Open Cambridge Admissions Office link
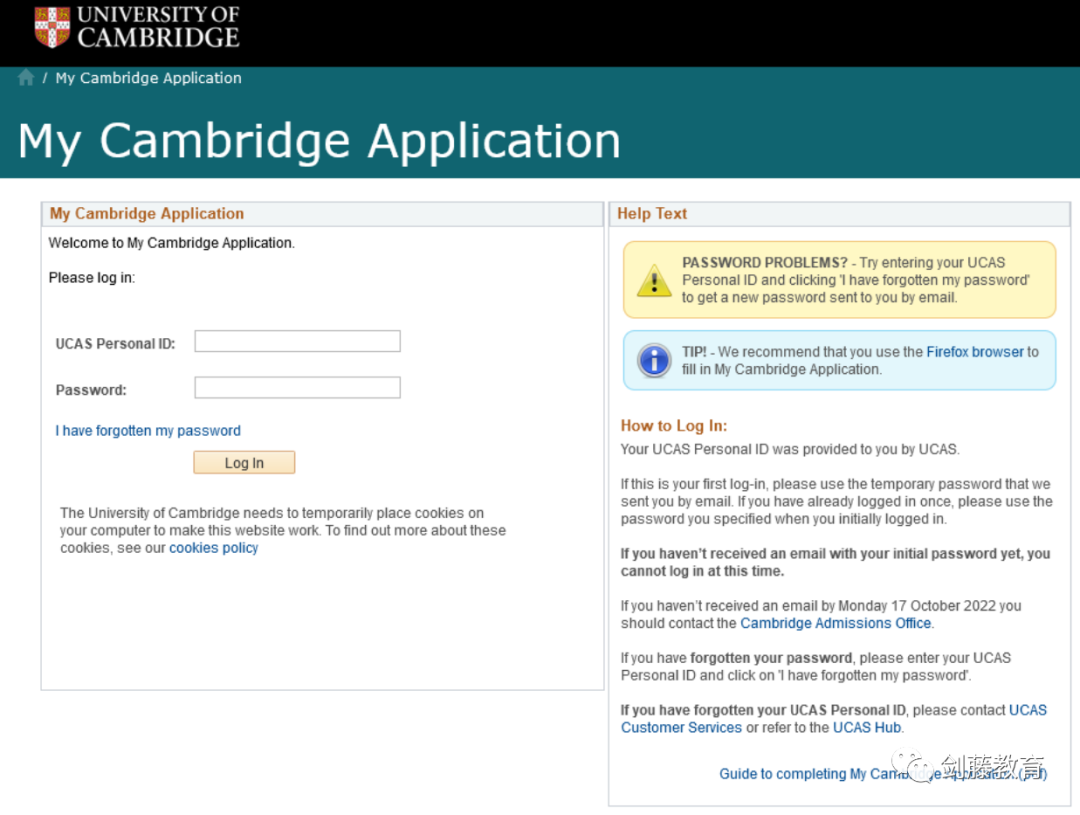Screen dimensions: 1080x815 click(835, 623)
